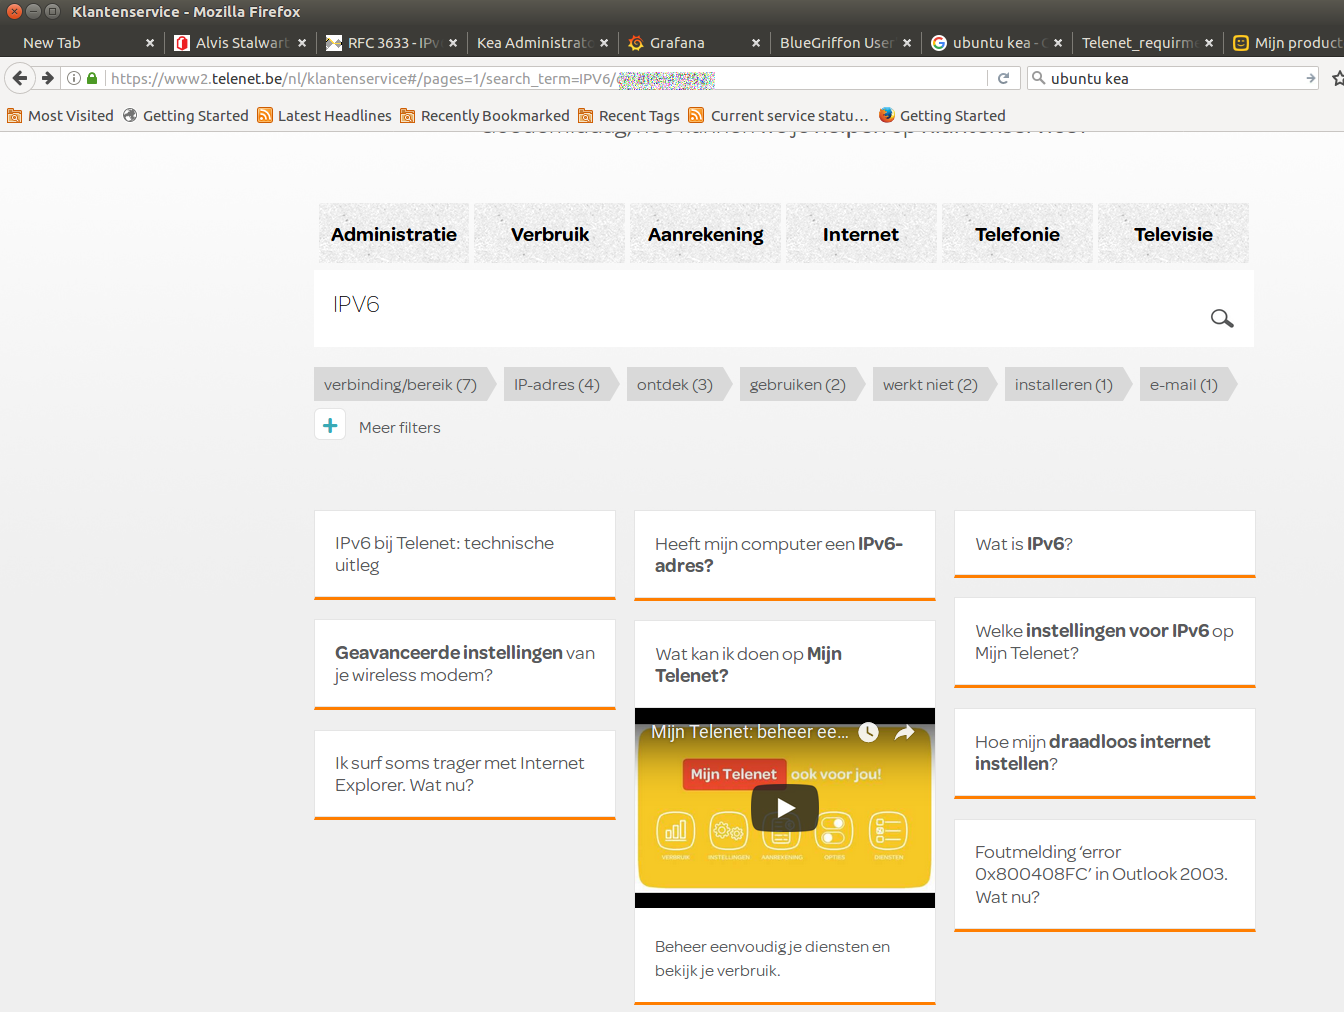Close the Alvis Stalwart tab
1344x1012 pixels.
pos(302,43)
